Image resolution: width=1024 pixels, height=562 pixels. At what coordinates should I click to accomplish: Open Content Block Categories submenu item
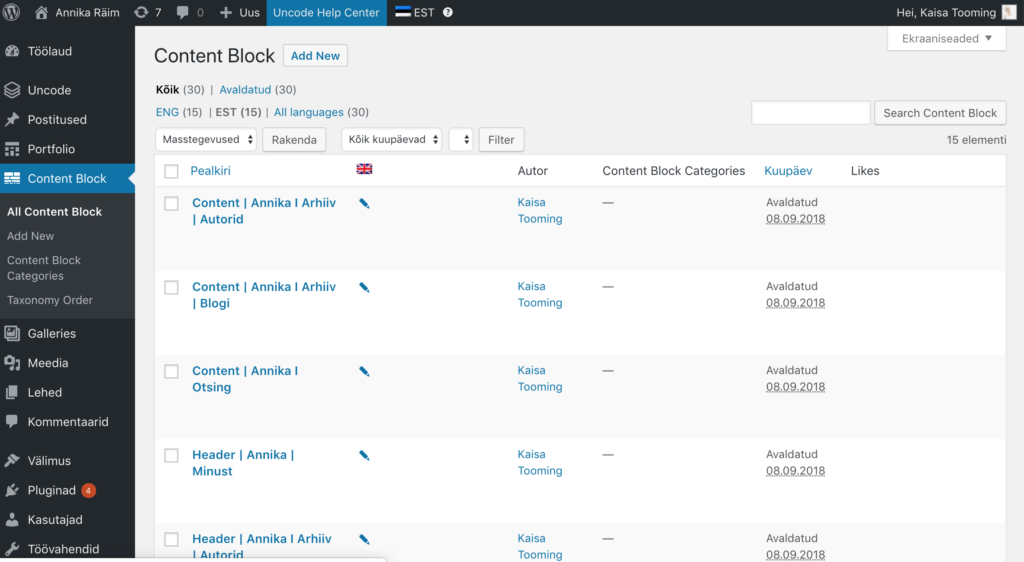click(44, 268)
